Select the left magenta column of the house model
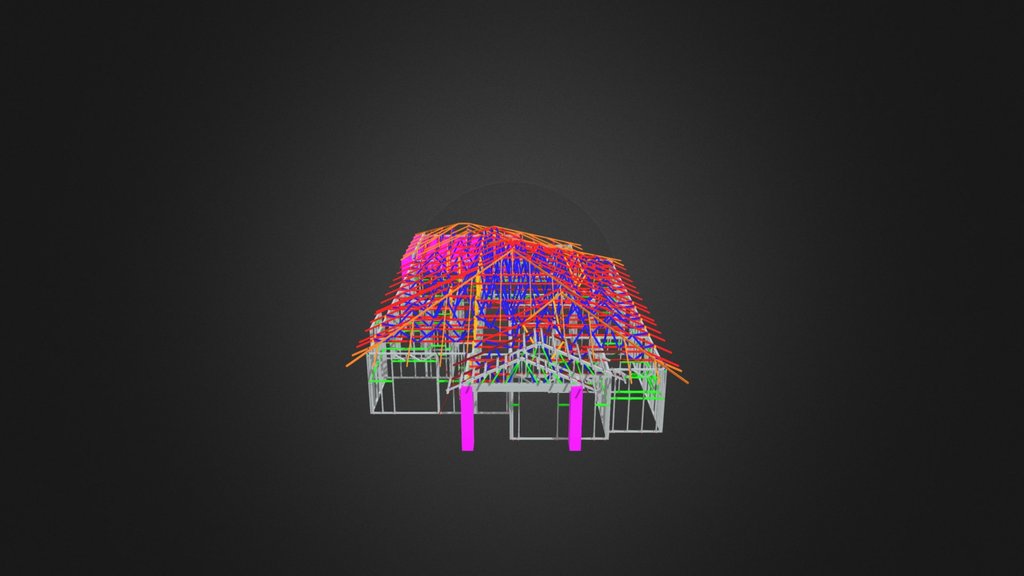This screenshot has width=1024, height=576. point(468,418)
